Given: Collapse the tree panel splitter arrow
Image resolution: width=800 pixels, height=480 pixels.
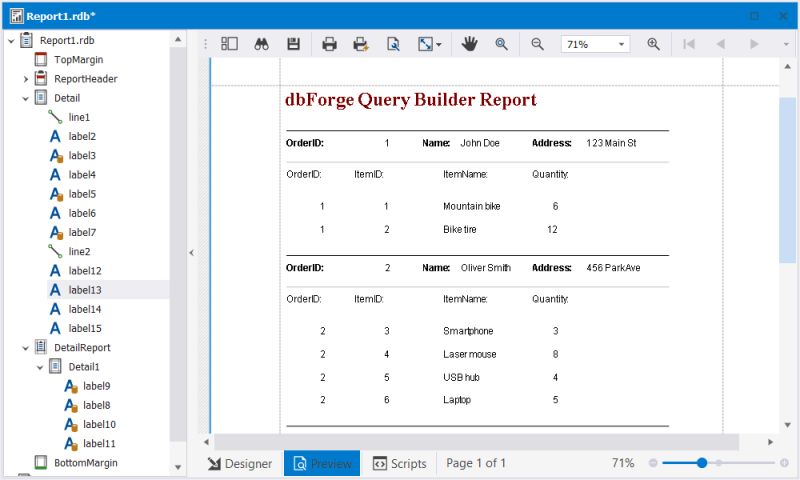Looking at the screenshot, I should [x=191, y=252].
